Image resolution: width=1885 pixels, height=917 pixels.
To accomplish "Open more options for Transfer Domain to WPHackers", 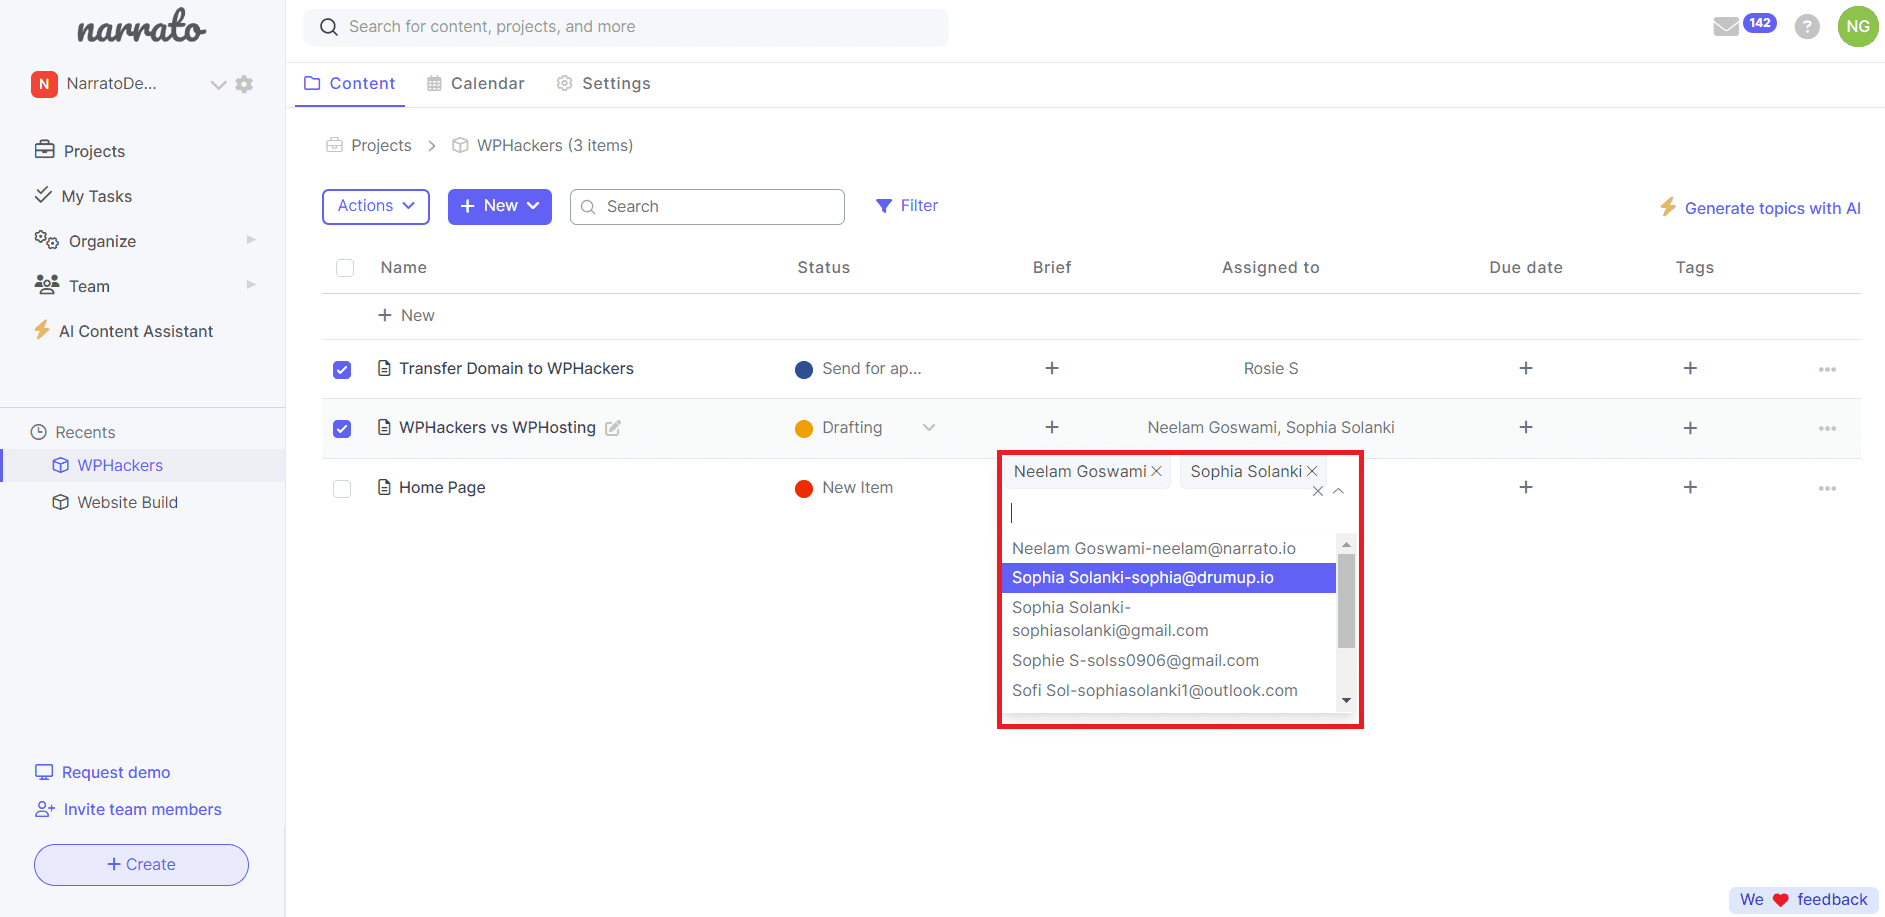I will 1827,369.
